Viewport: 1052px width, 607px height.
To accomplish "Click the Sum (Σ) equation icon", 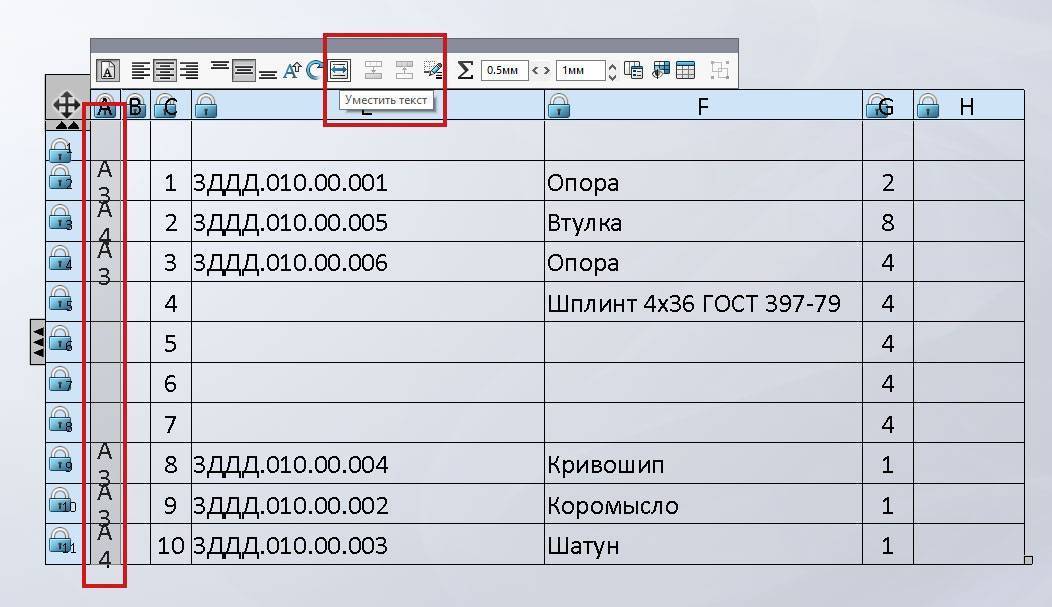I will (465, 70).
